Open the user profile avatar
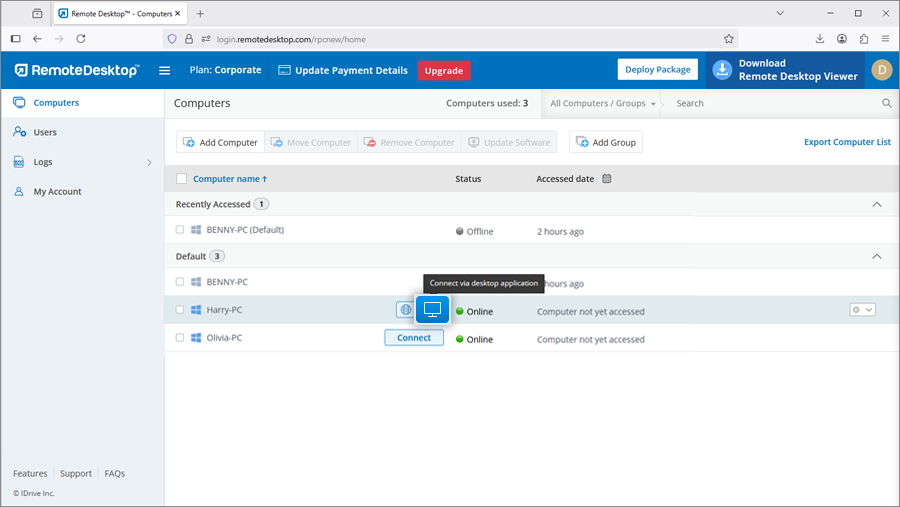900x507 pixels. pos(881,70)
